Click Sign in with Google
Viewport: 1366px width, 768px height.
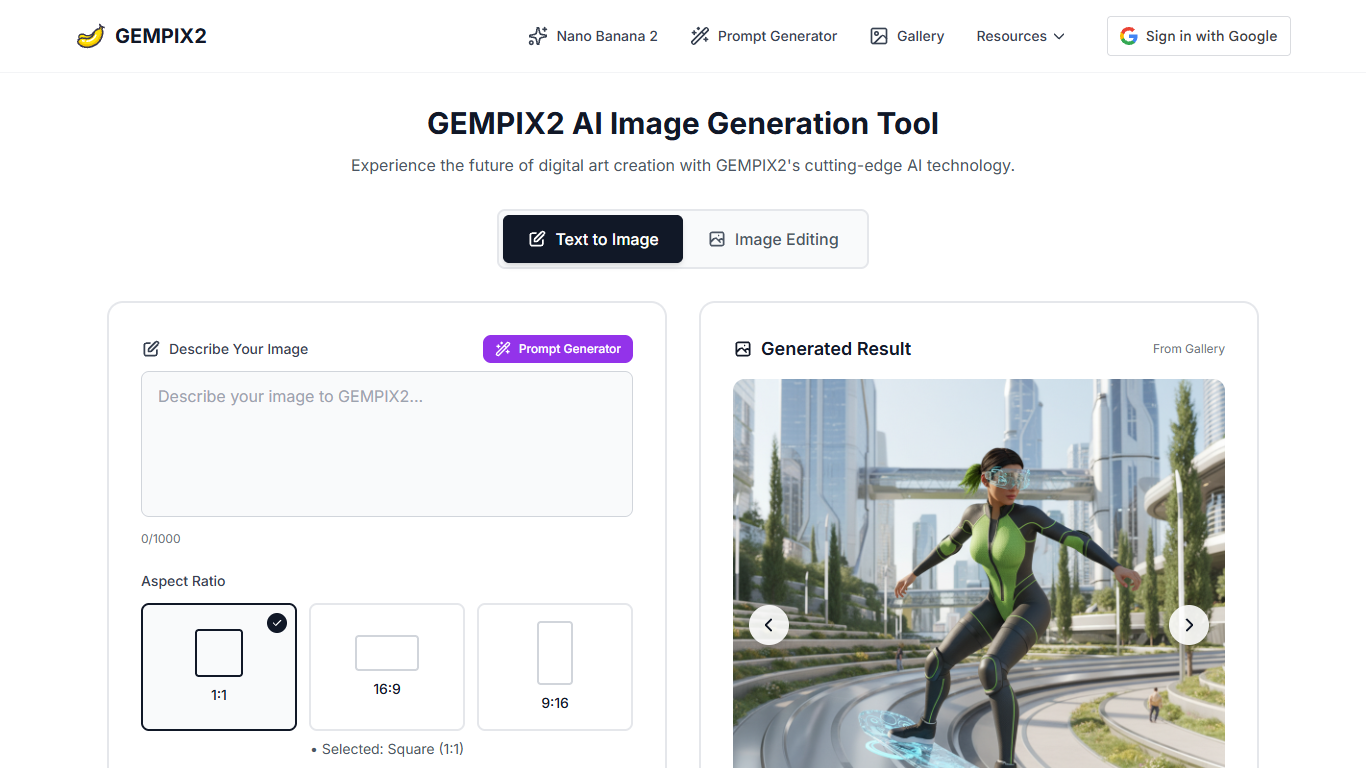(x=1198, y=36)
